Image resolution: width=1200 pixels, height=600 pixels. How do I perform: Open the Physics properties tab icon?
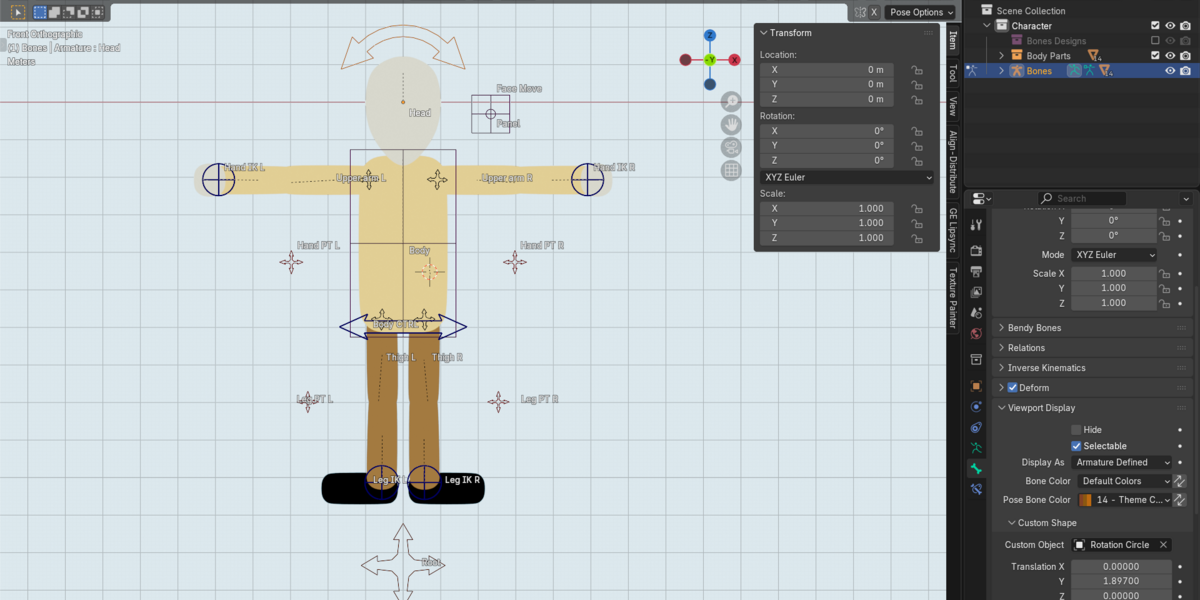coord(977,406)
